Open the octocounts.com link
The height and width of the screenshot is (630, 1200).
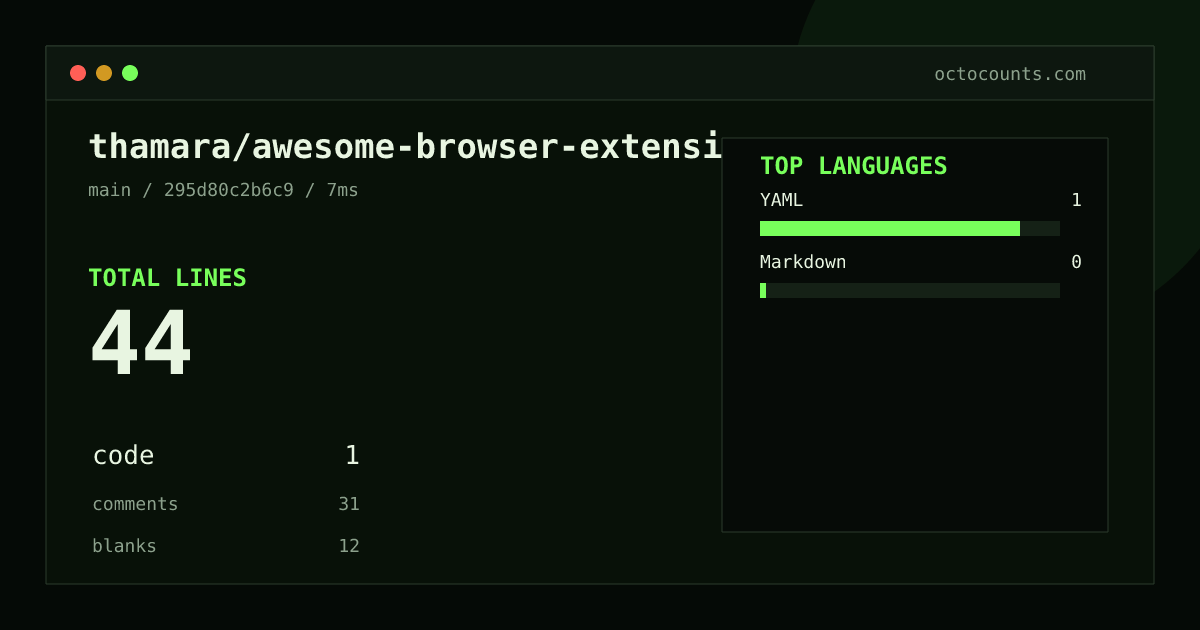(x=1010, y=74)
